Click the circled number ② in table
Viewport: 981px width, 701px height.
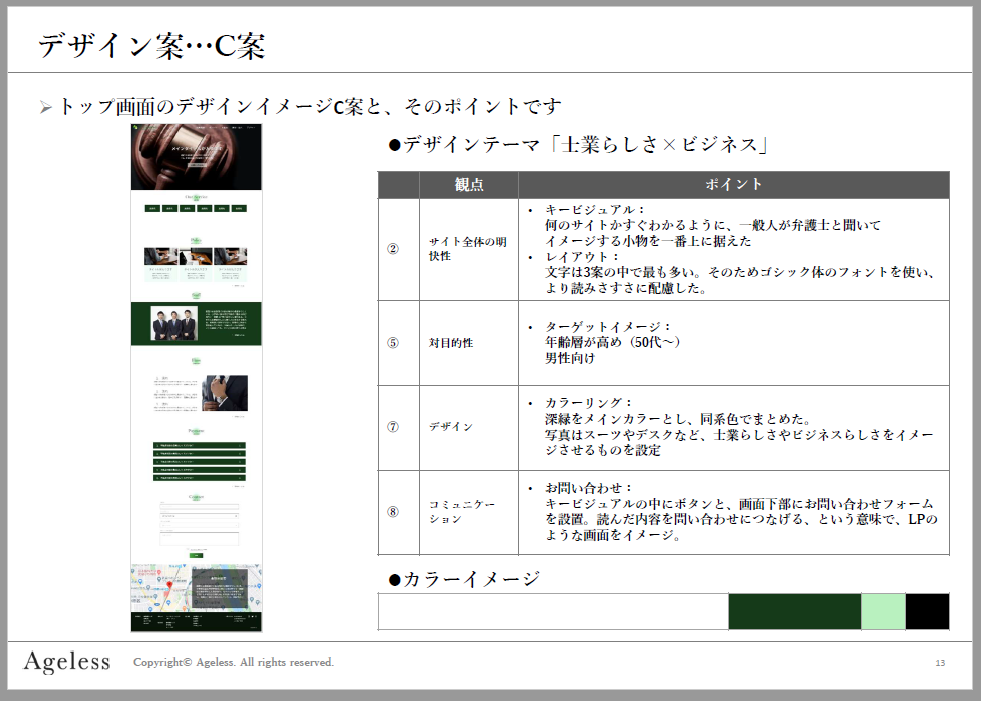coord(393,249)
